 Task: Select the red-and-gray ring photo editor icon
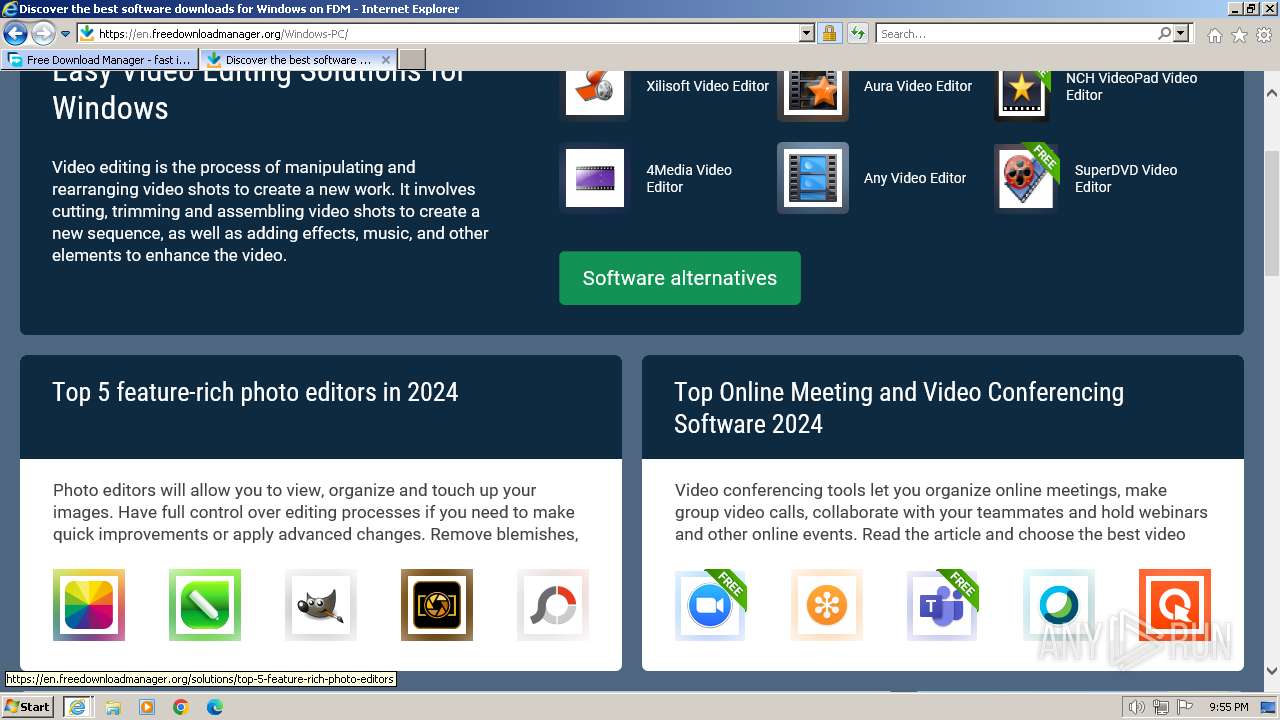click(x=553, y=605)
